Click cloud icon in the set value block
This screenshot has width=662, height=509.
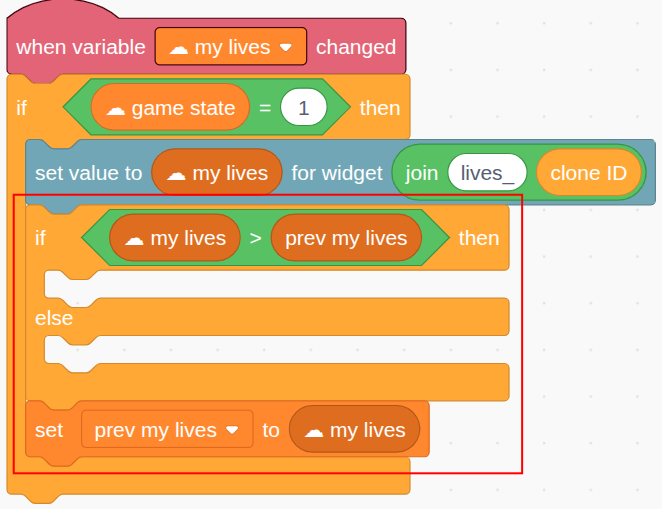(x=176, y=175)
